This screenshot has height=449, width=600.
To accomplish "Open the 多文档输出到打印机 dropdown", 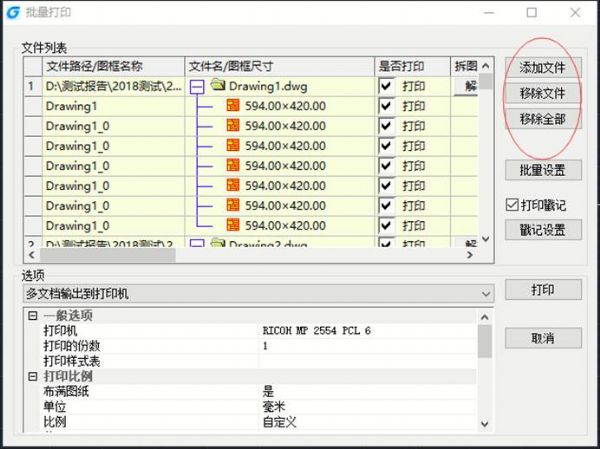I will (486, 293).
